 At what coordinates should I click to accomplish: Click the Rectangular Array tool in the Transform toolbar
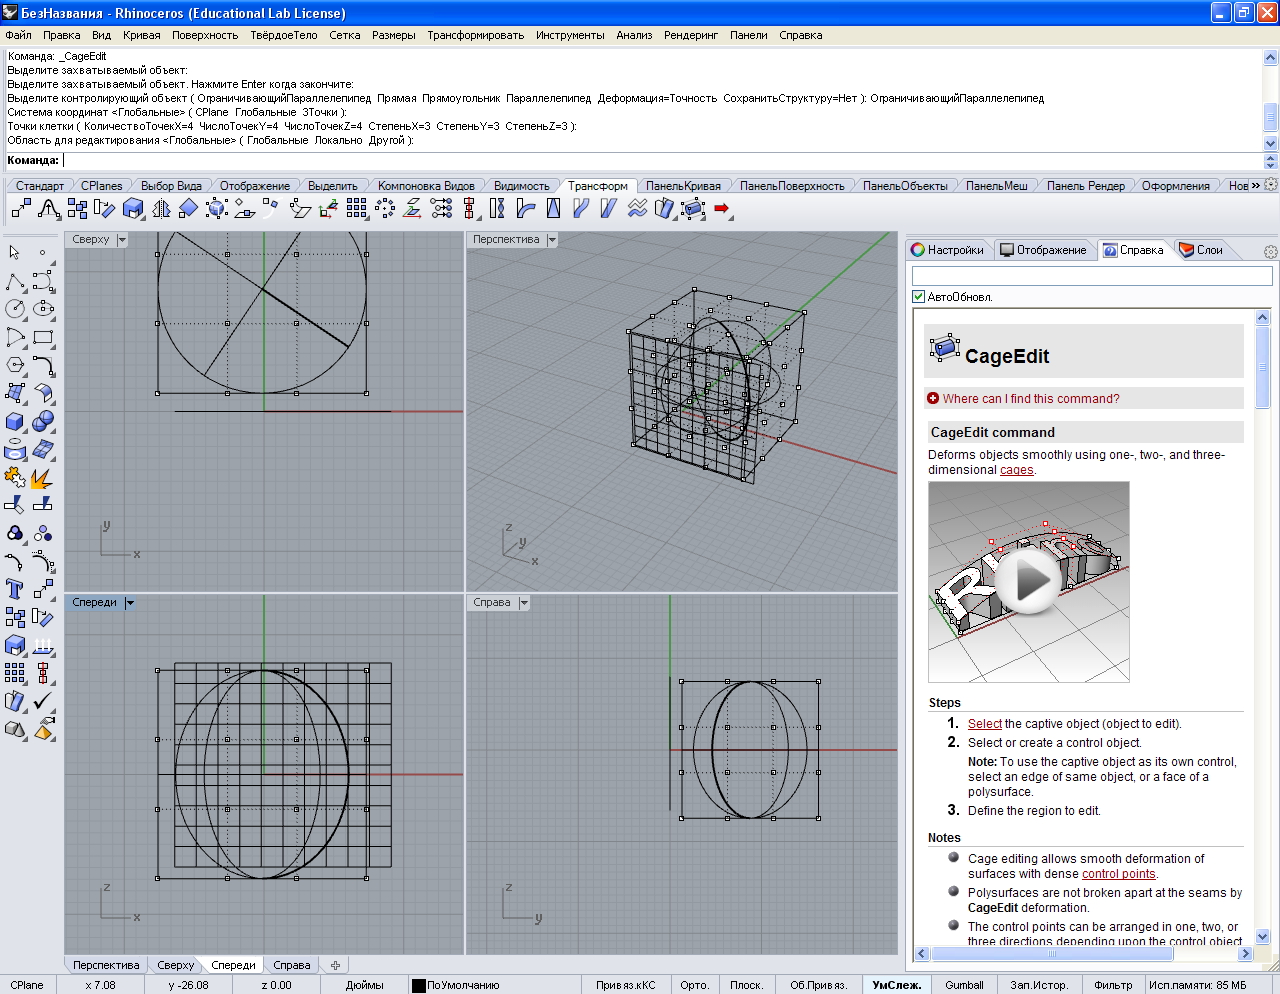357,208
